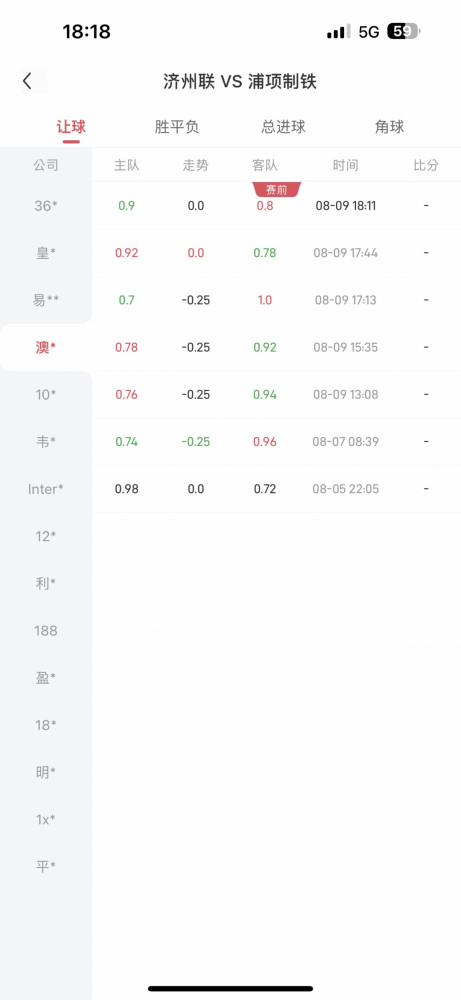Choose 韦* company entry
Screen dimensions: 461x1000
tap(46, 441)
